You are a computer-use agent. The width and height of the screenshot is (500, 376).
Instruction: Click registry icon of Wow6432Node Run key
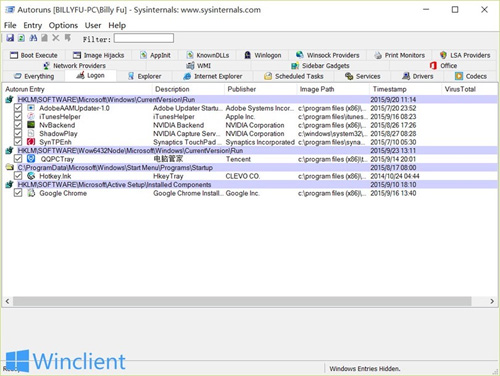click(x=10, y=150)
